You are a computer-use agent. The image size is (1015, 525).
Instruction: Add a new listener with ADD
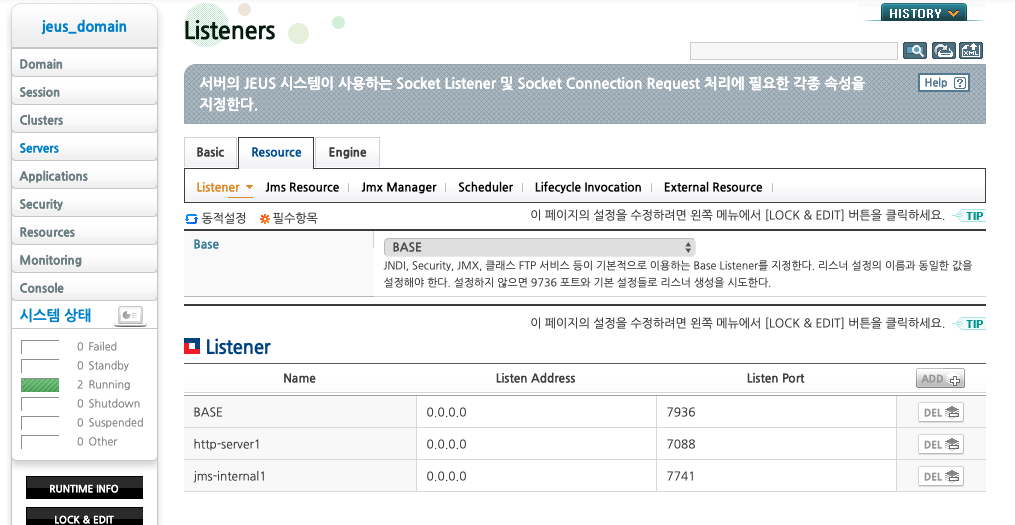pyautogui.click(x=941, y=379)
